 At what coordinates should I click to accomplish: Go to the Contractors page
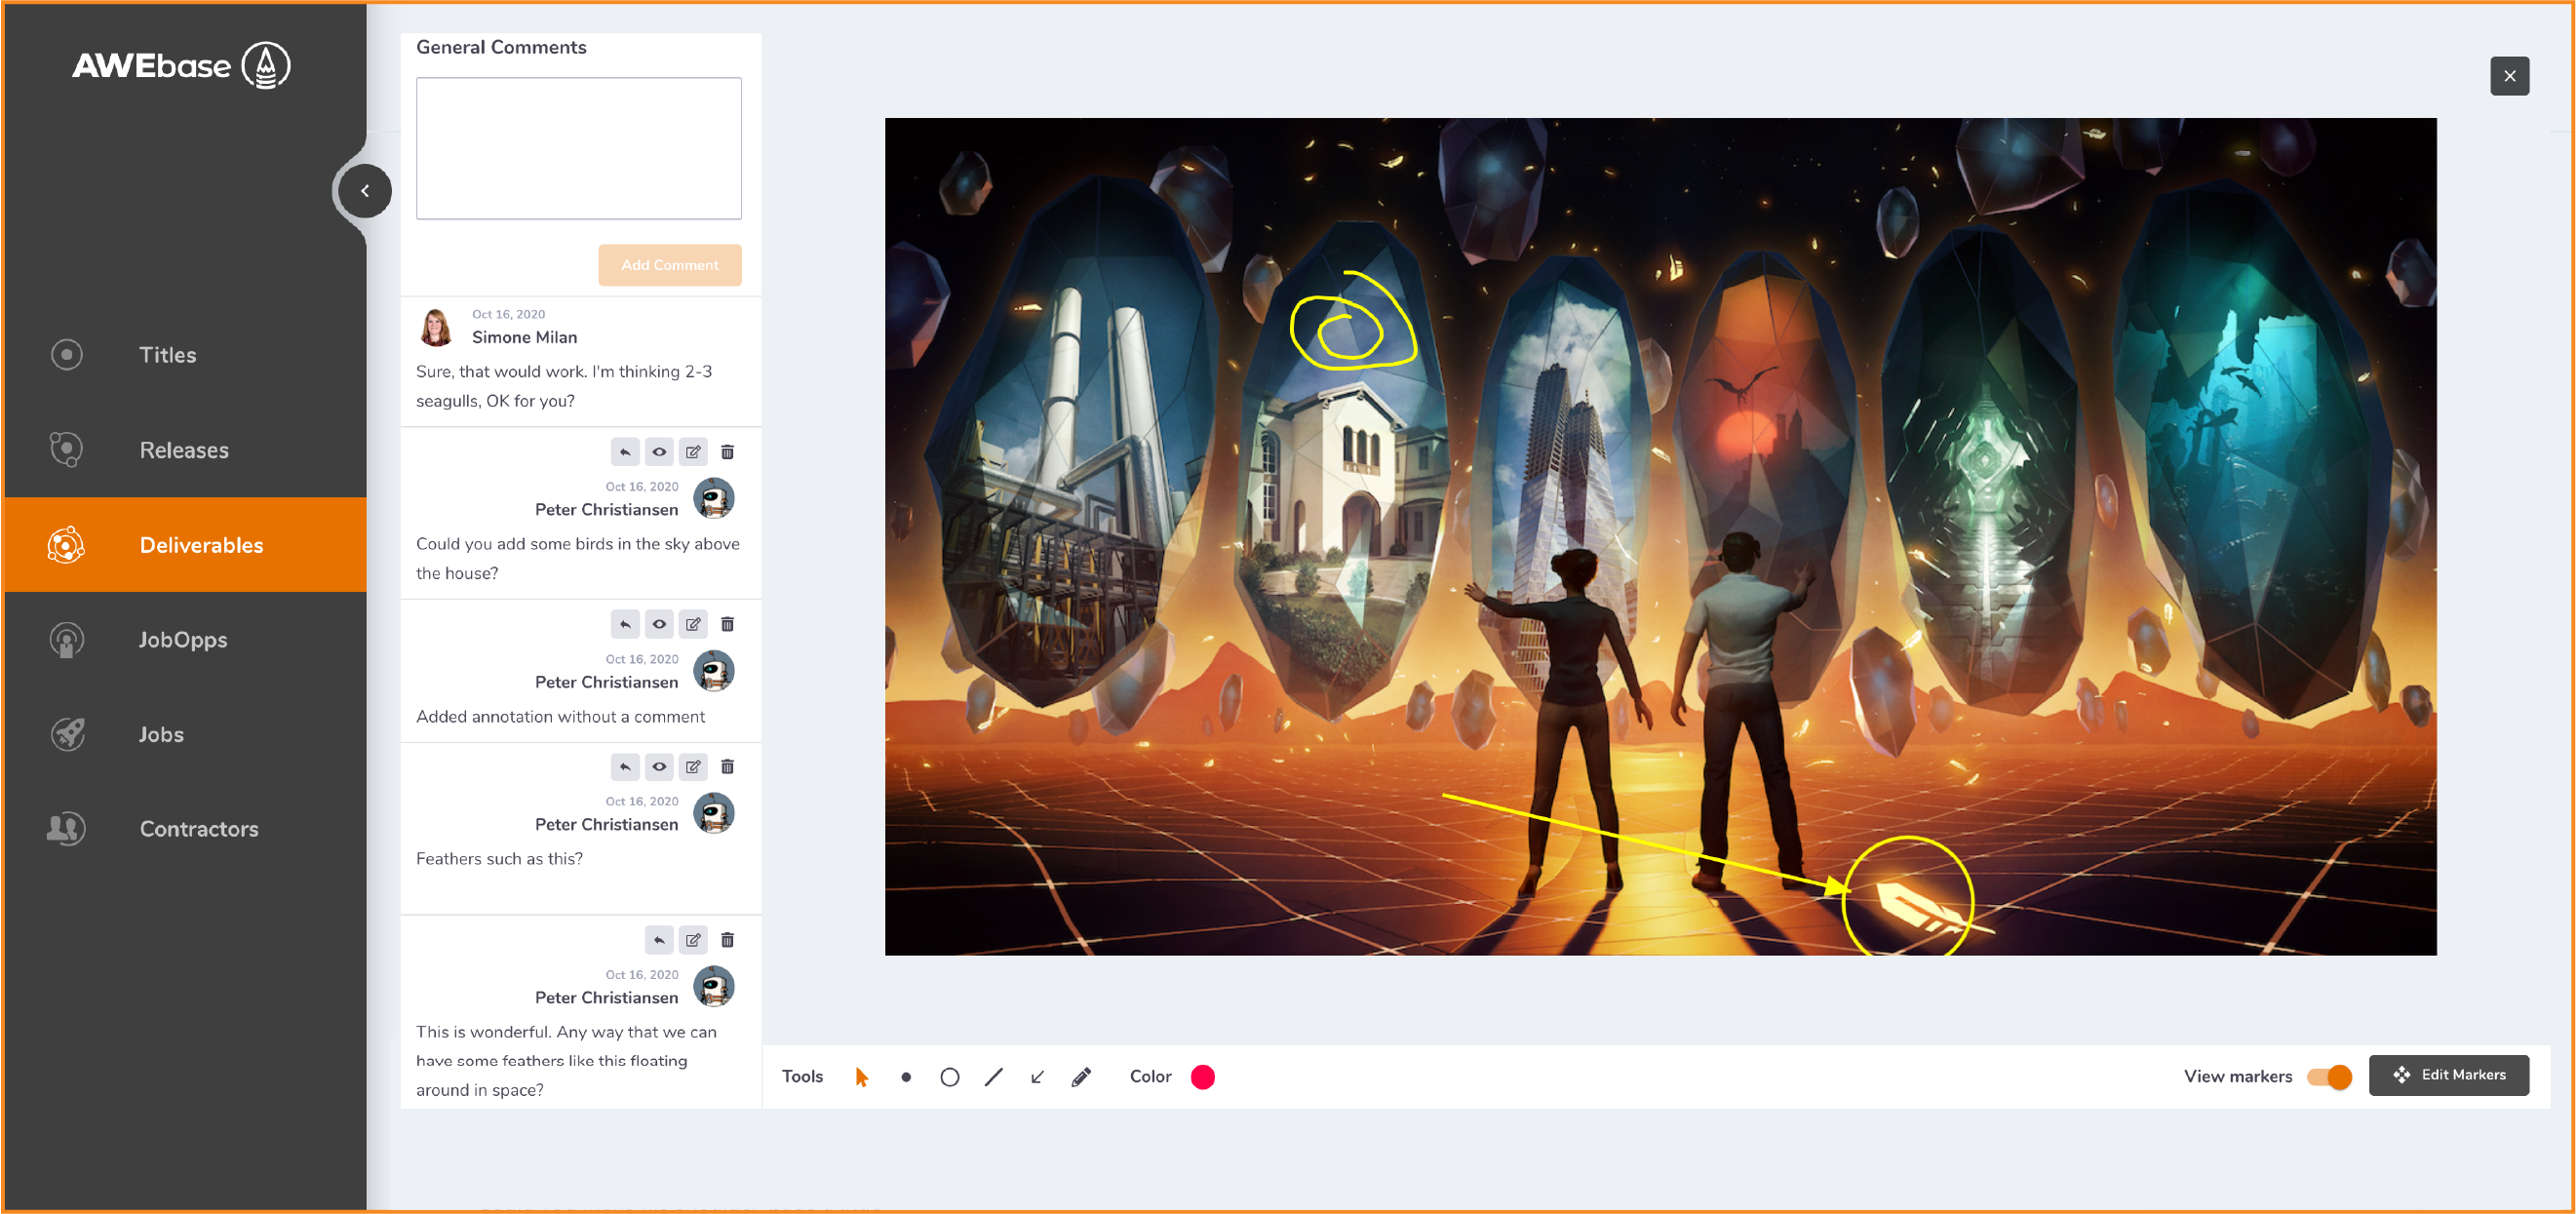point(198,828)
